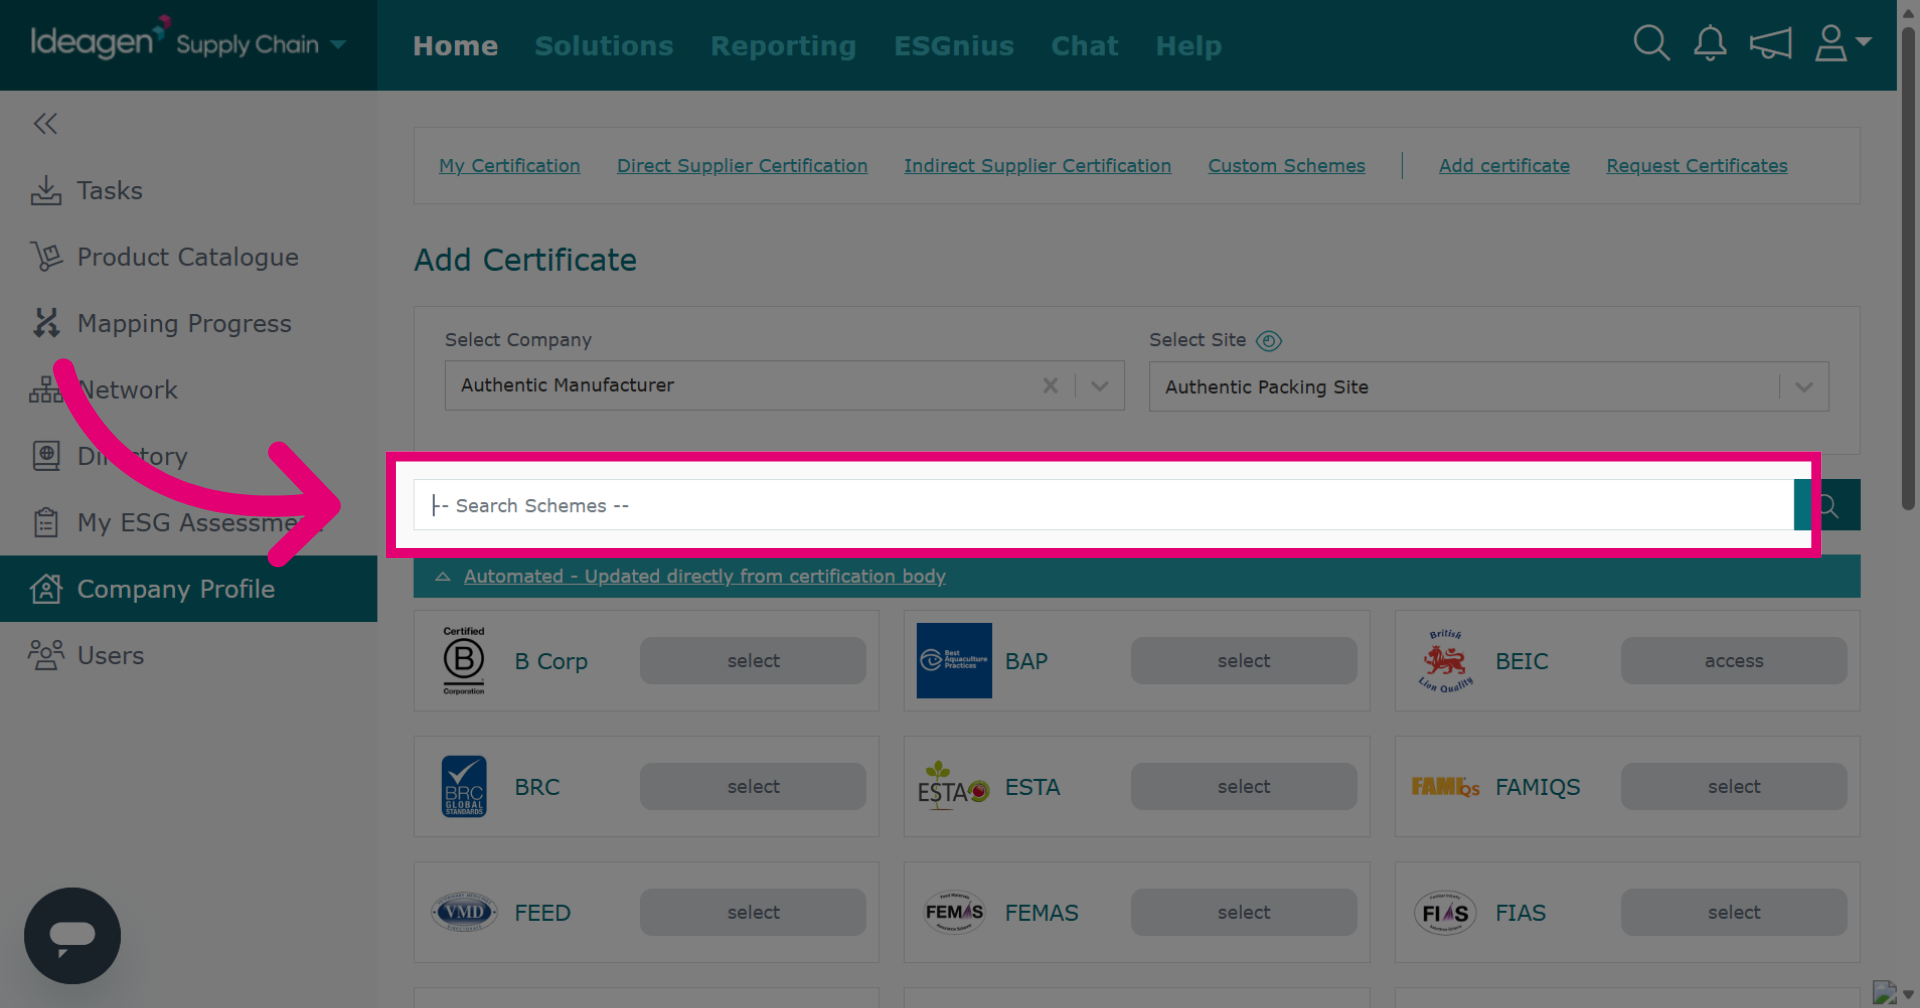Open the Help menu
The image size is (1920, 1008).
click(1188, 46)
